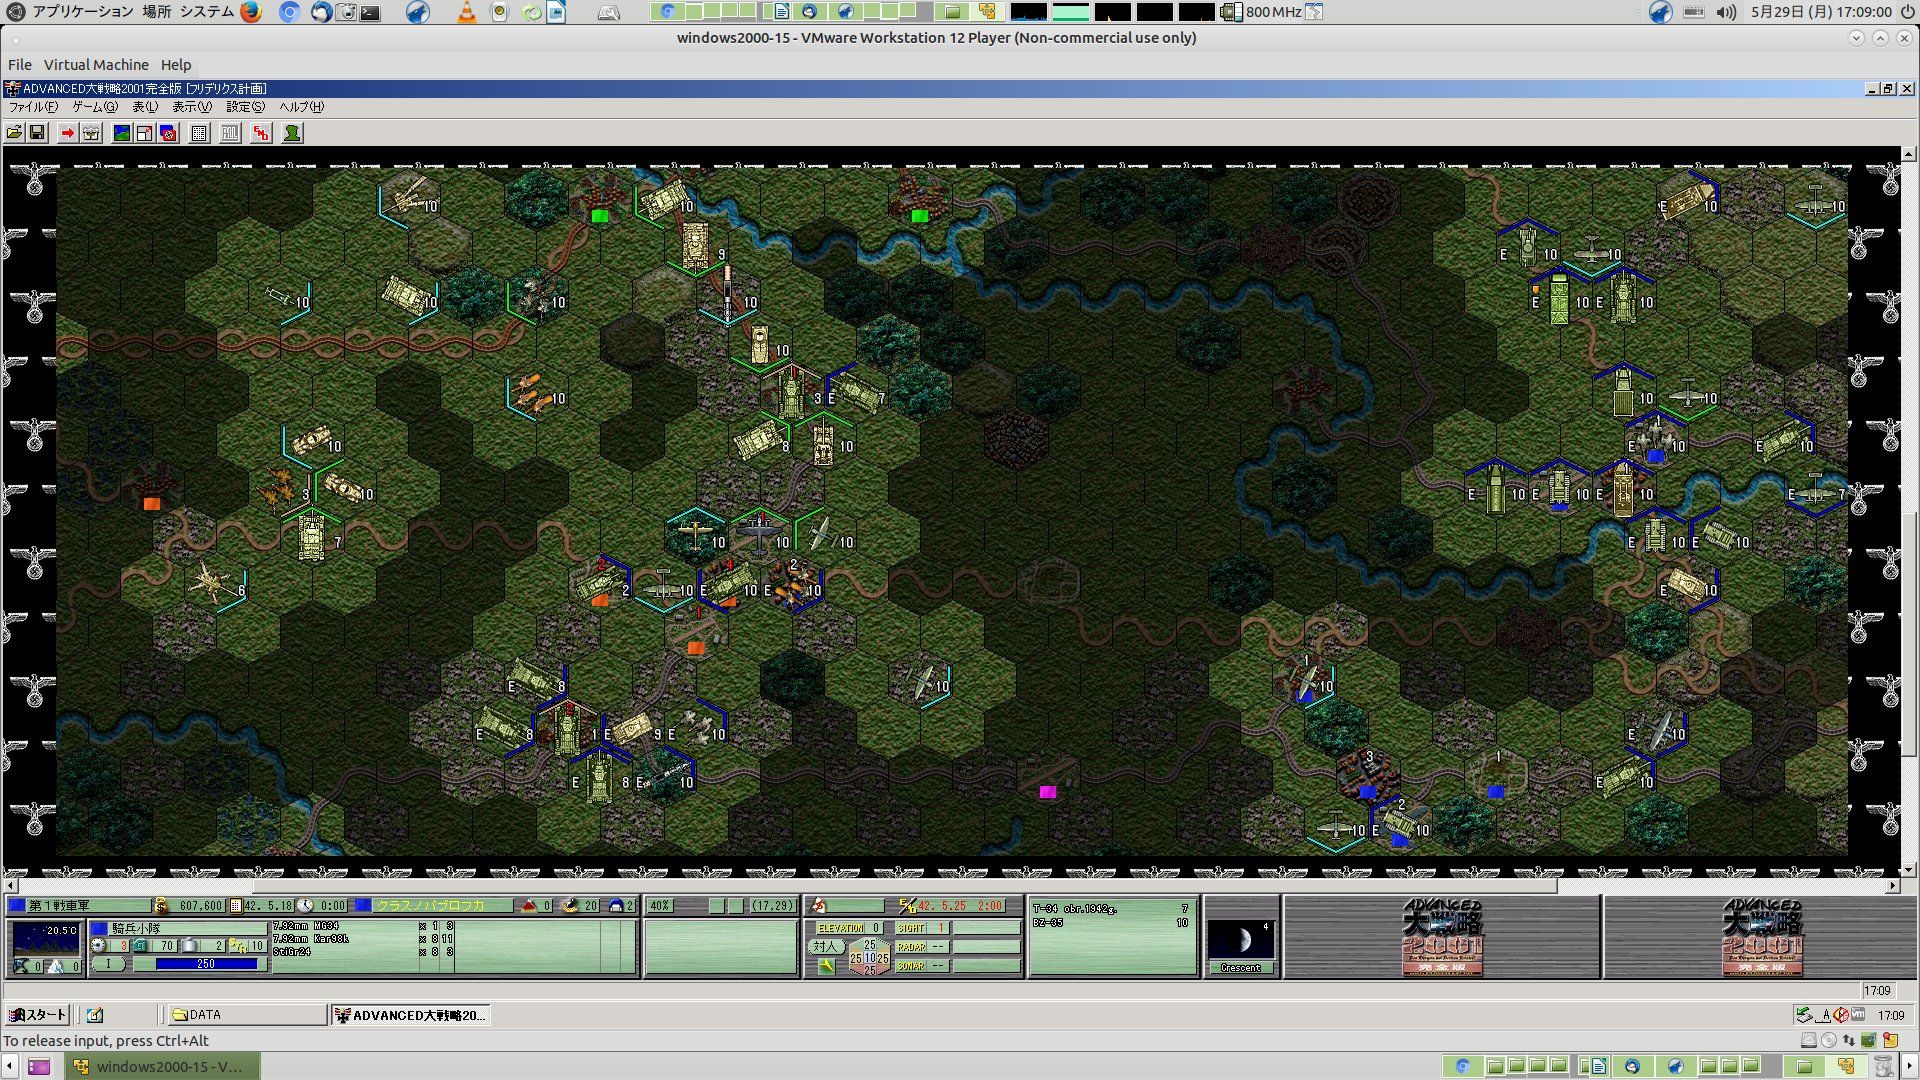This screenshot has height=1080, width=1920.
Task: Open the システム menu in top panel
Action: click(207, 12)
